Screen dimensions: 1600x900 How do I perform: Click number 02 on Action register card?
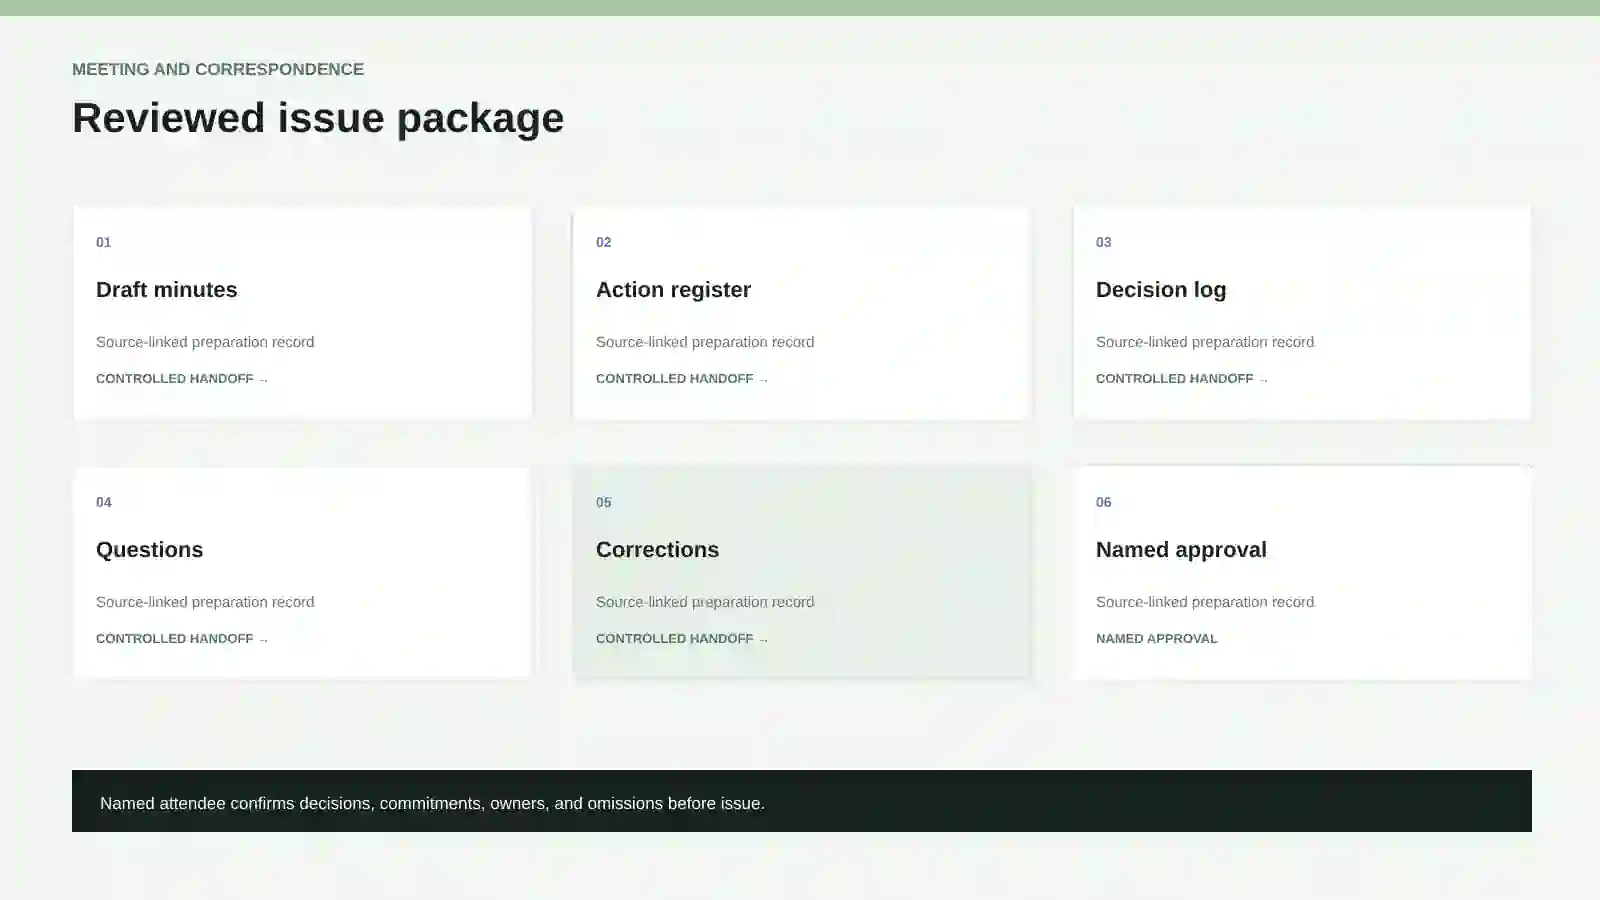pos(603,242)
